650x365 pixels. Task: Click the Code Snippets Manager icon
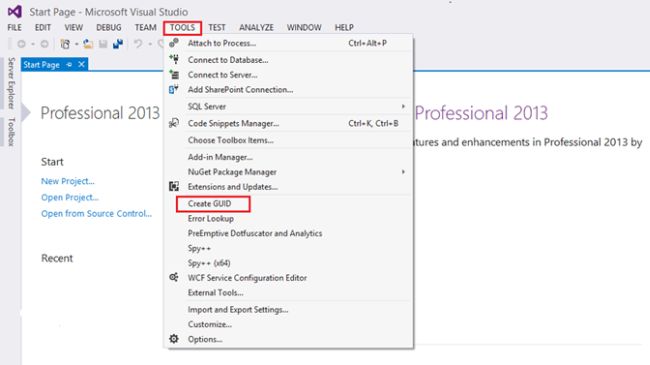click(x=174, y=123)
